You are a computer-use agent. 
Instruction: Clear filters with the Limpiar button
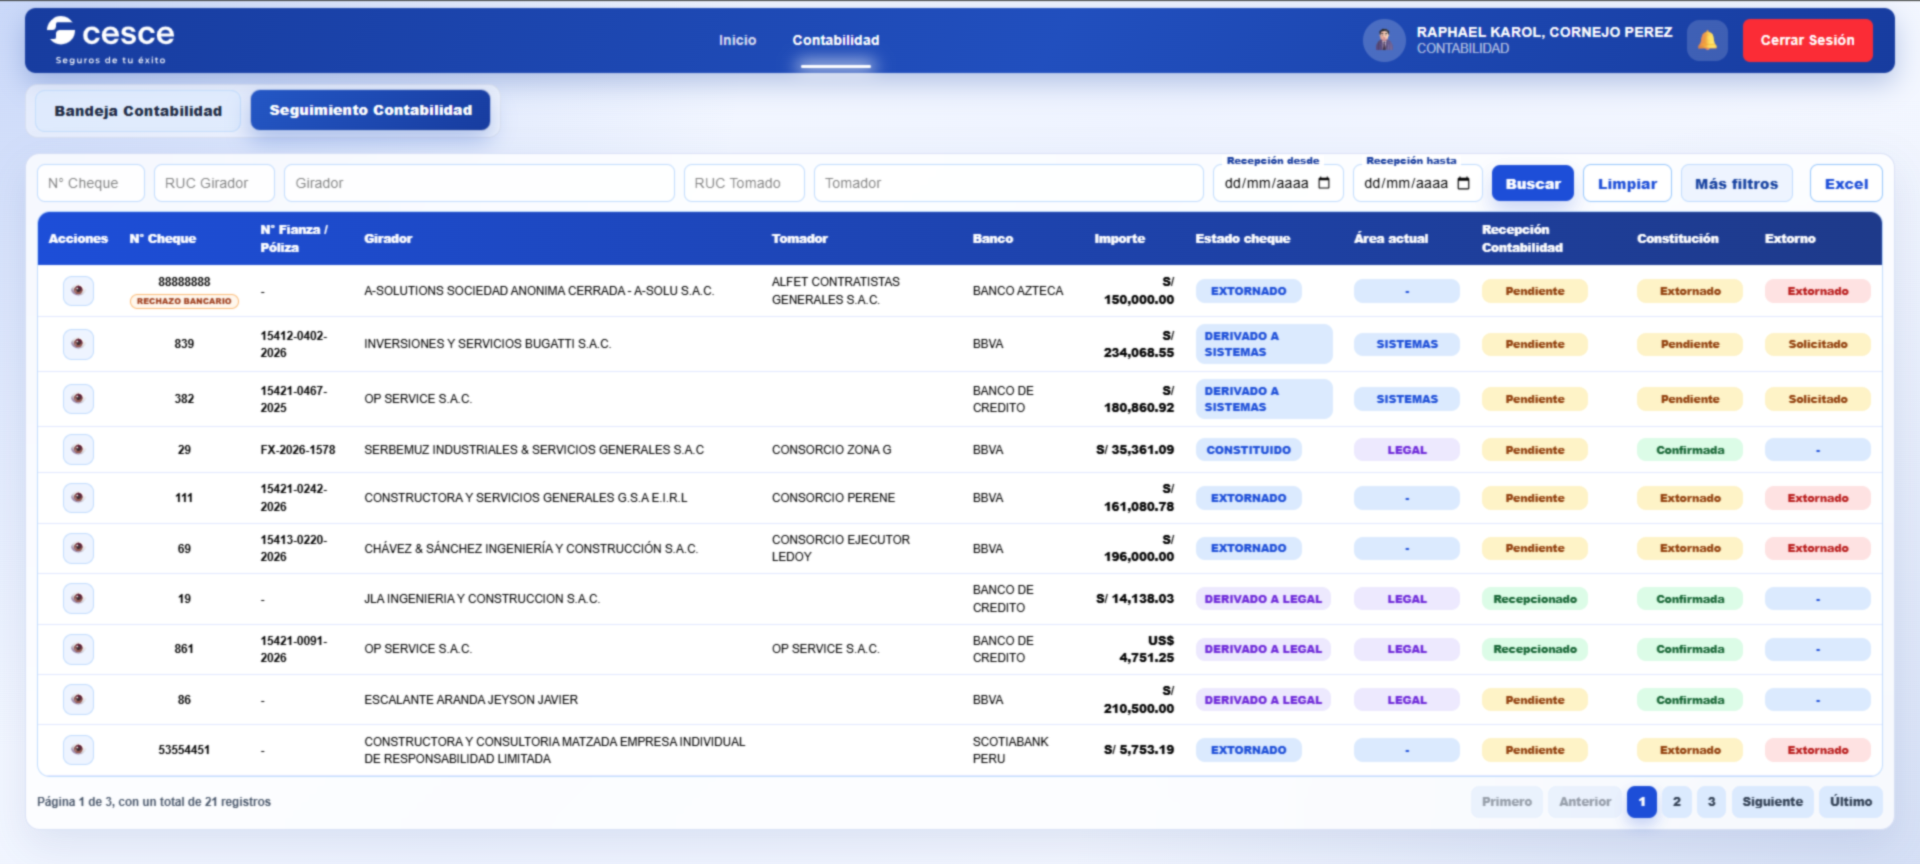click(1627, 184)
